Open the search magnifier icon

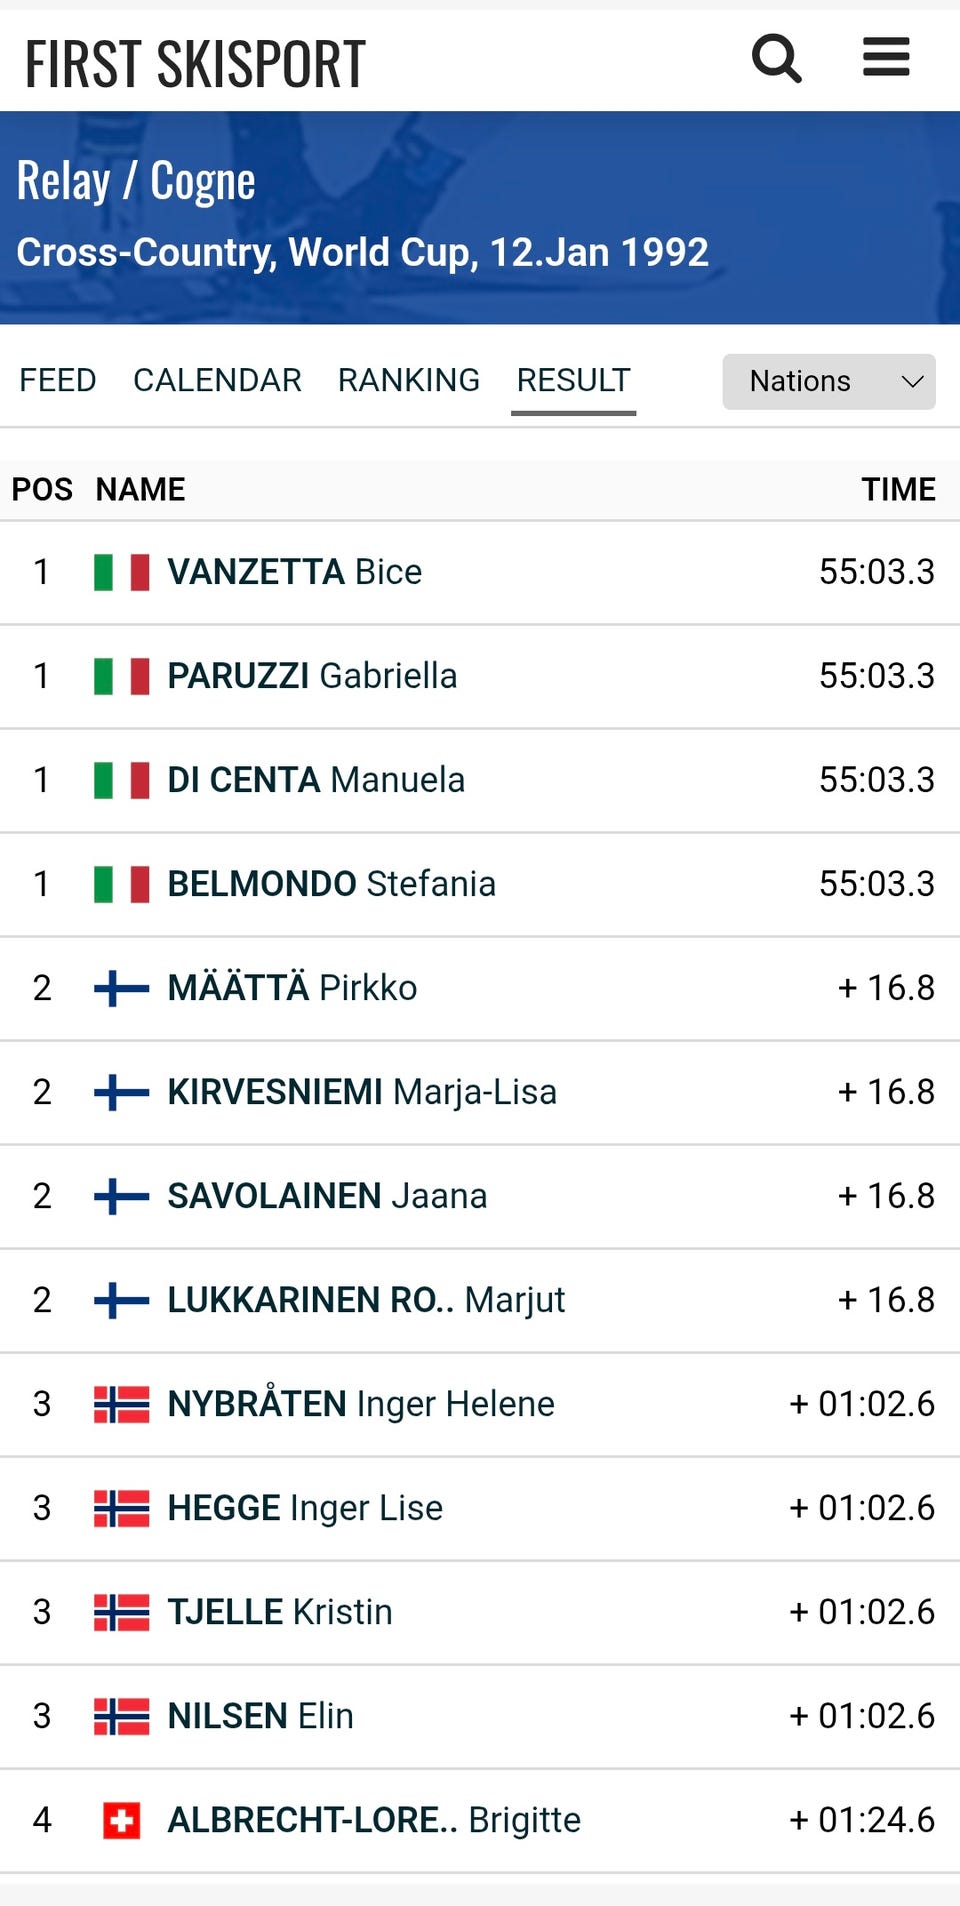pyautogui.click(x=777, y=59)
